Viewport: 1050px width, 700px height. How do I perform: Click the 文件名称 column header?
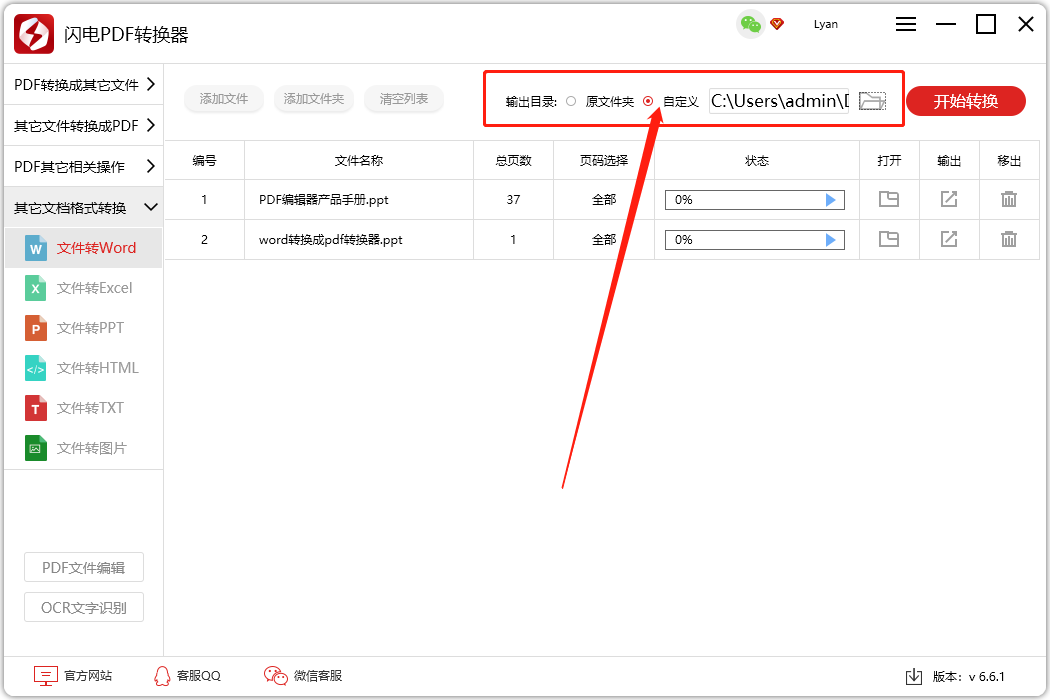coord(359,161)
